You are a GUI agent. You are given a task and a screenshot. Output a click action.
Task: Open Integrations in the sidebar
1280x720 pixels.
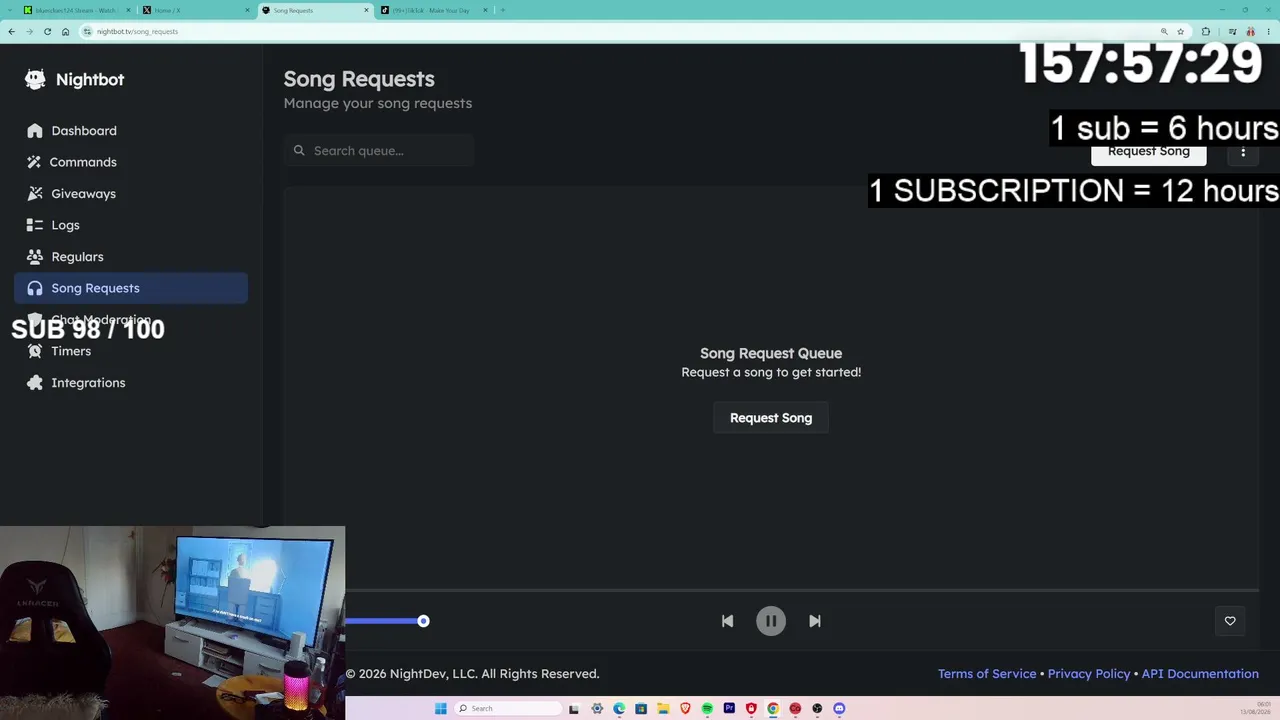131,383
